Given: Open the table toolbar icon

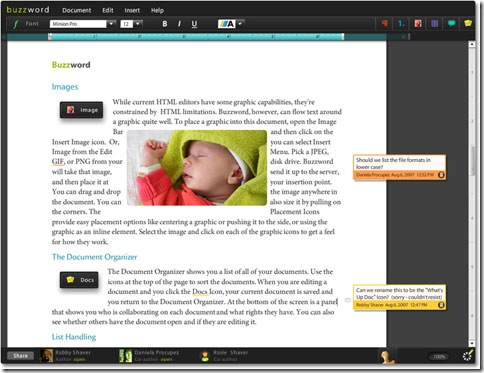Looking at the screenshot, I should coord(434,23).
